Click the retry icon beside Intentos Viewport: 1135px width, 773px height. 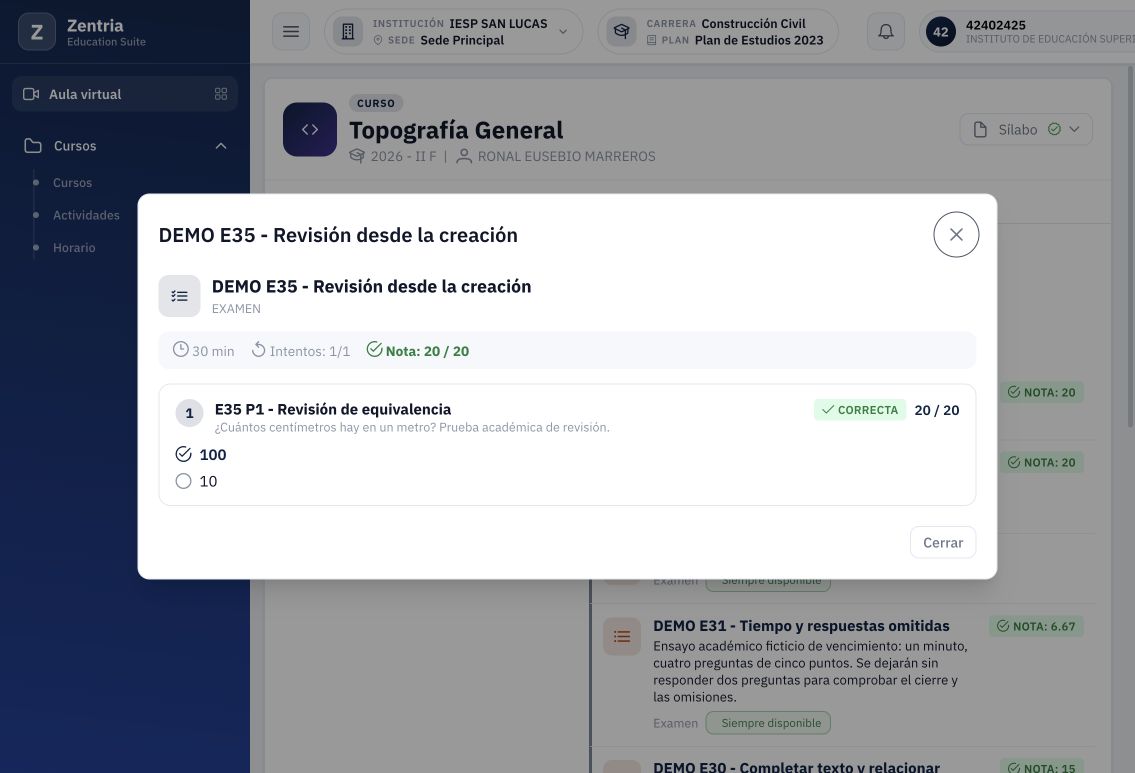pos(258,350)
